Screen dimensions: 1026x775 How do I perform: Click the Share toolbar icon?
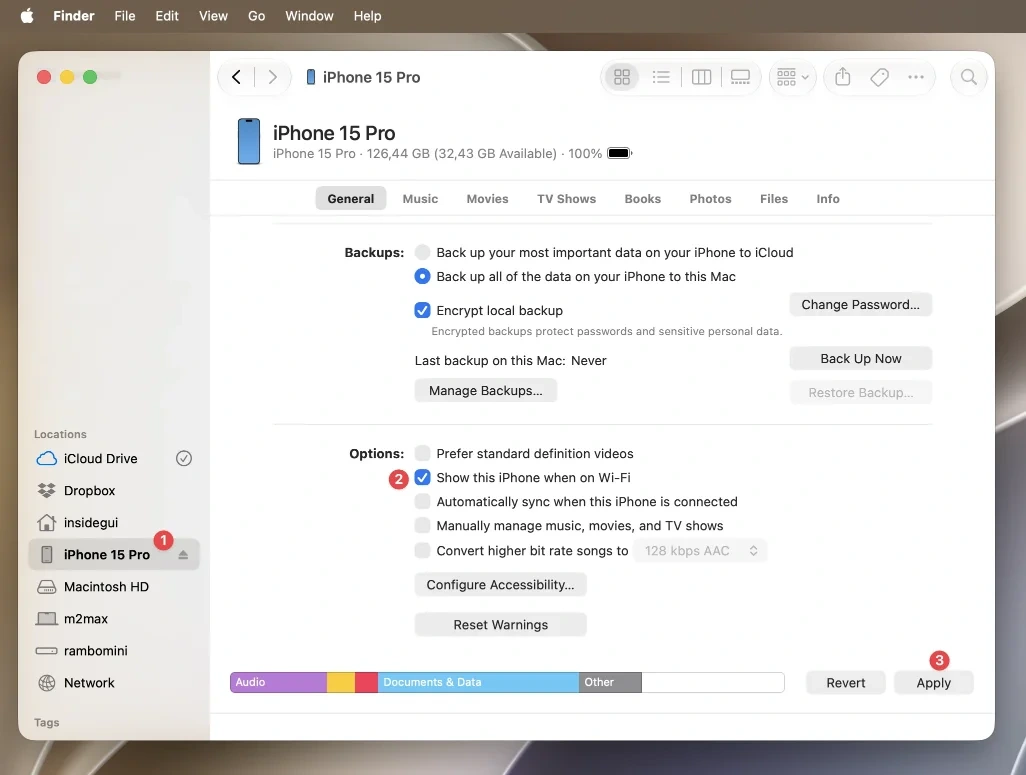point(843,77)
